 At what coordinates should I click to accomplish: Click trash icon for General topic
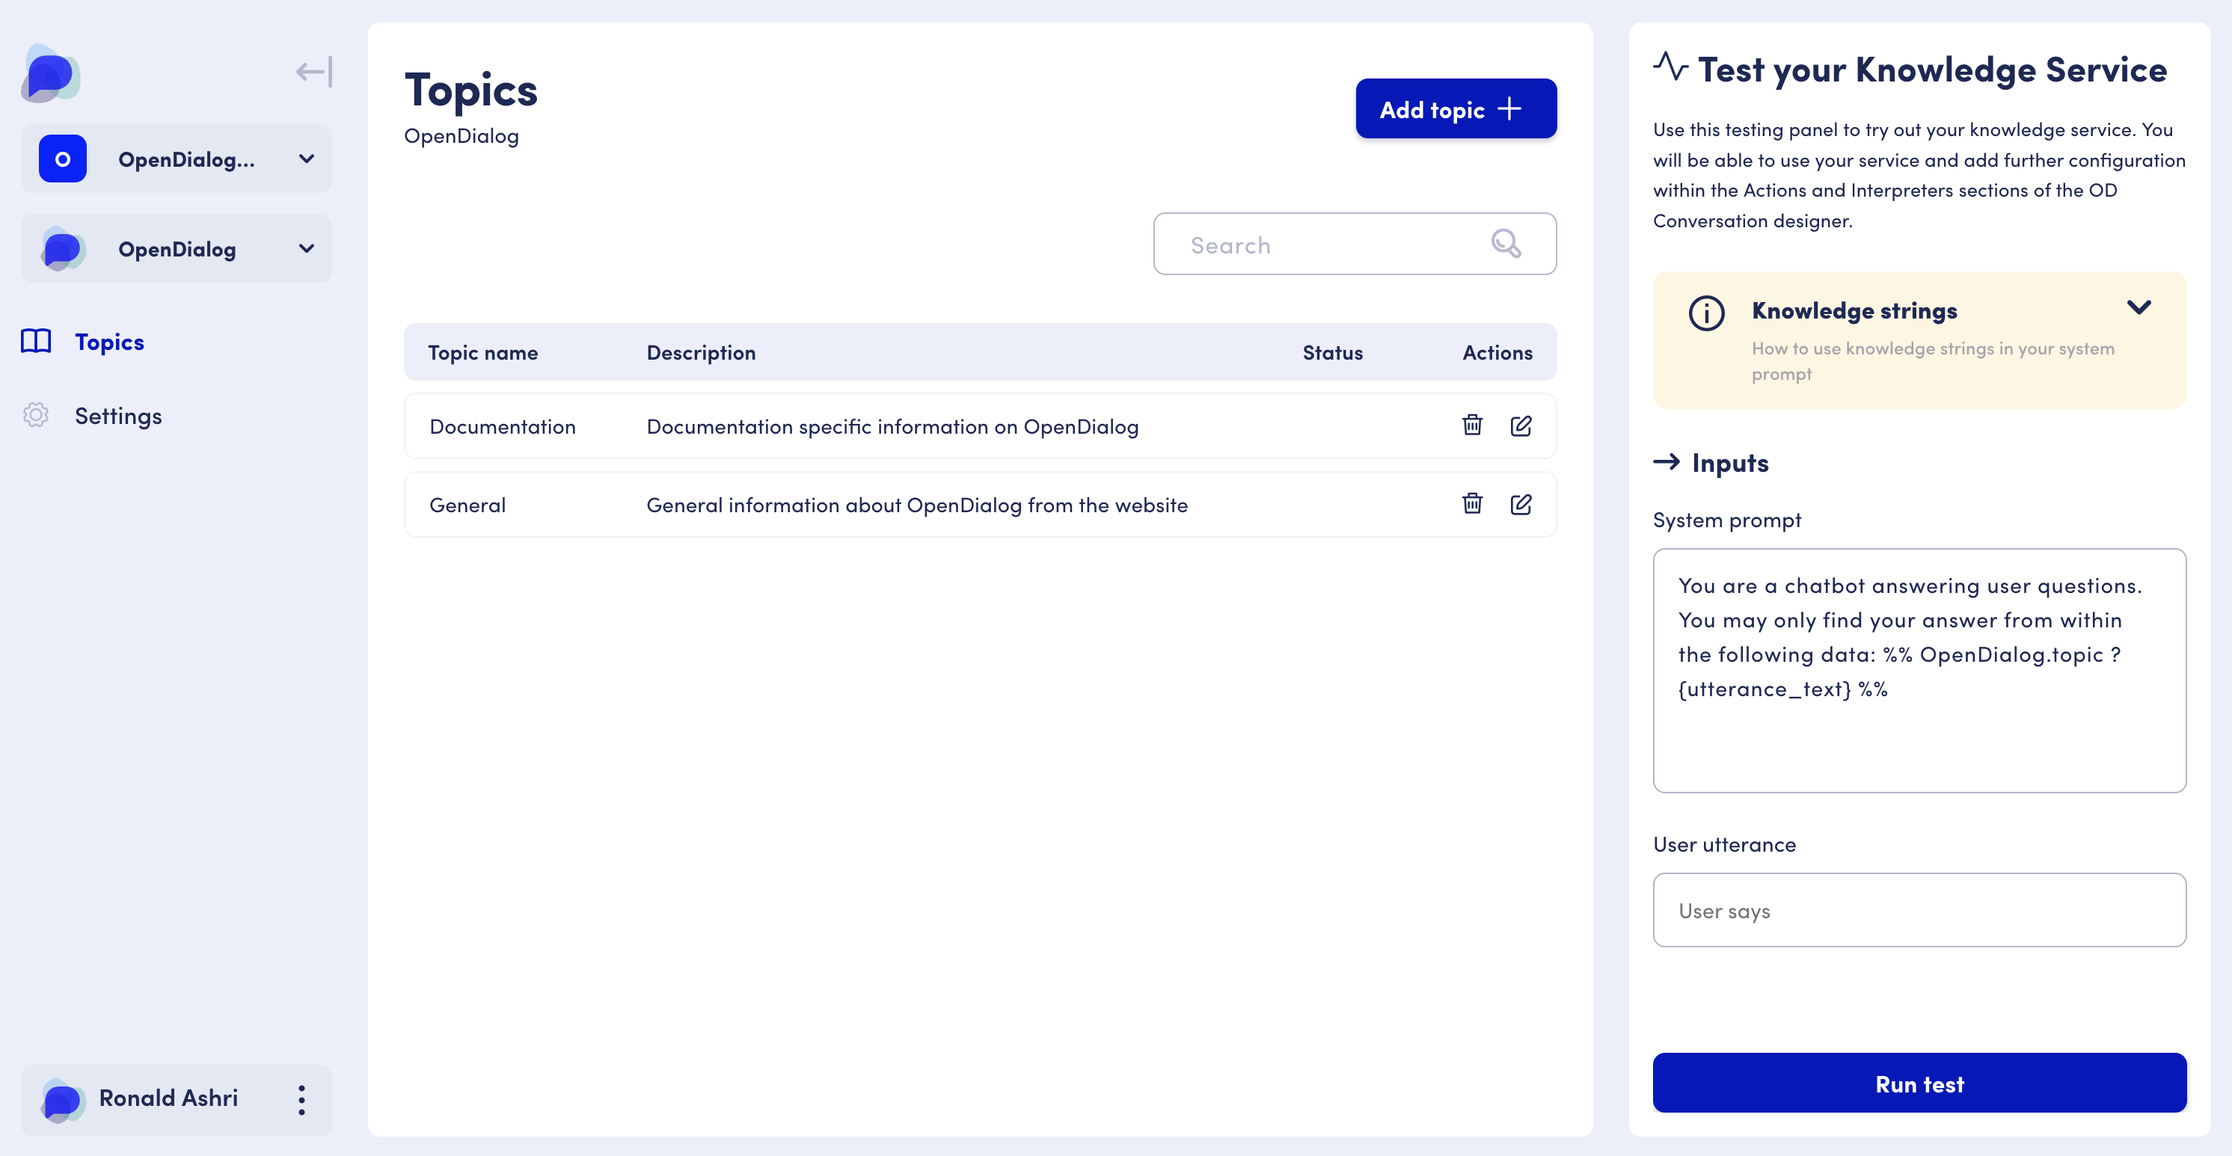click(1472, 504)
